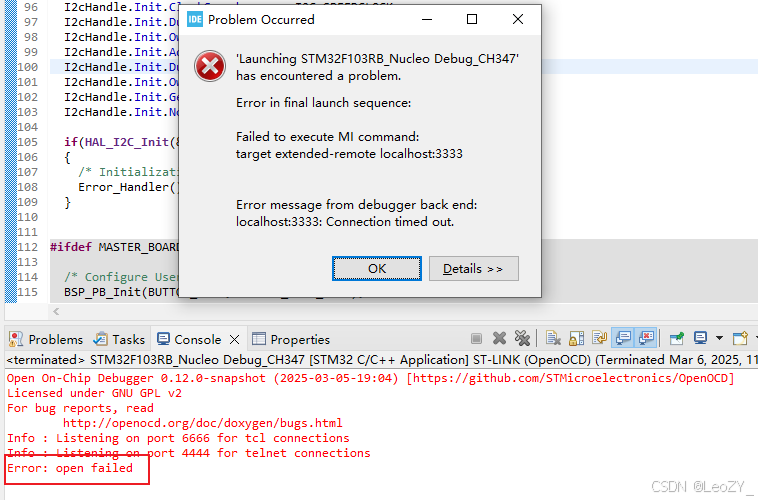Click the Properties tab icon
Image resolution: width=758 pixels, height=500 pixels.
coord(259,339)
